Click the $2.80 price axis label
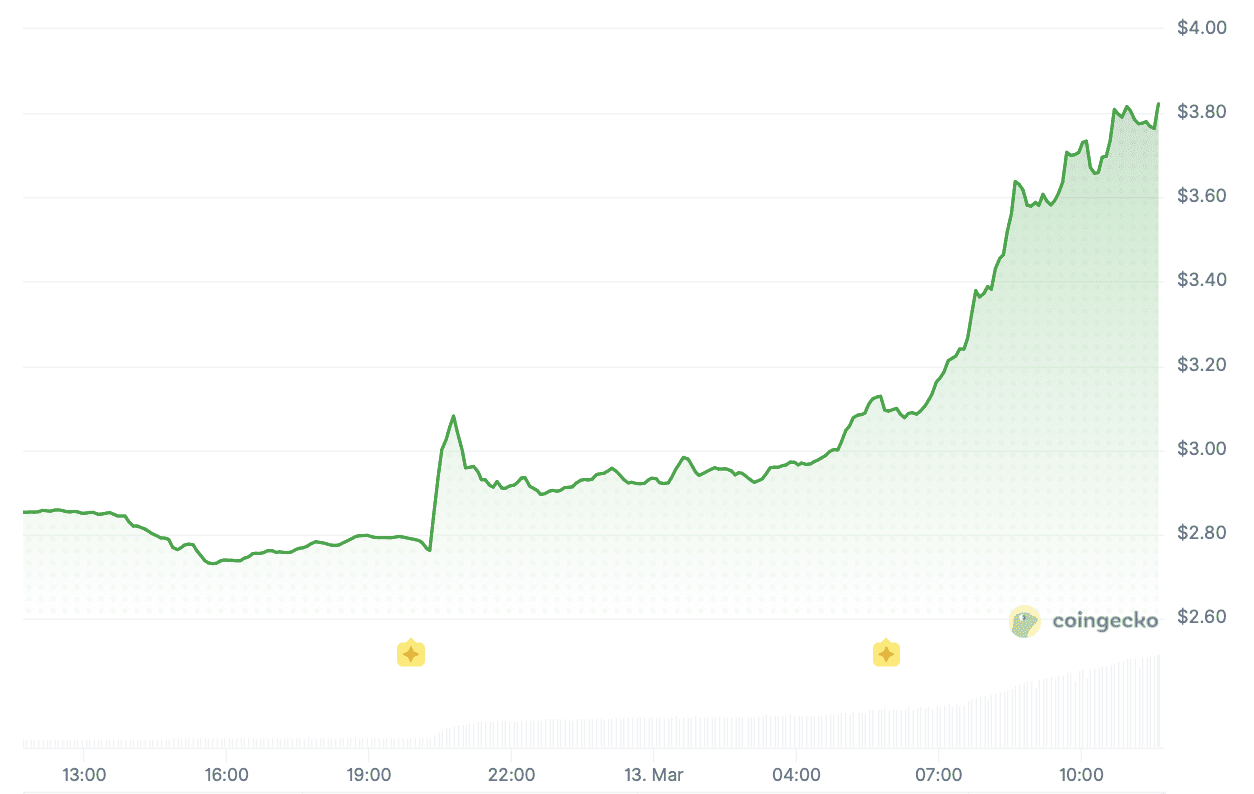Image resolution: width=1254 pixels, height=794 pixels. (x=1202, y=533)
